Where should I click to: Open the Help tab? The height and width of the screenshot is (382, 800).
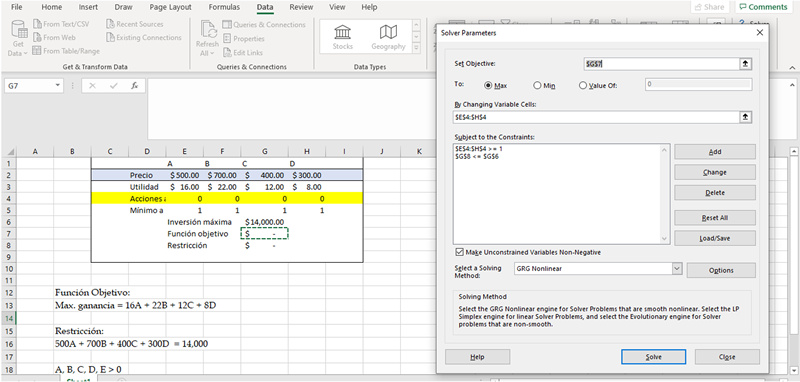369,7
